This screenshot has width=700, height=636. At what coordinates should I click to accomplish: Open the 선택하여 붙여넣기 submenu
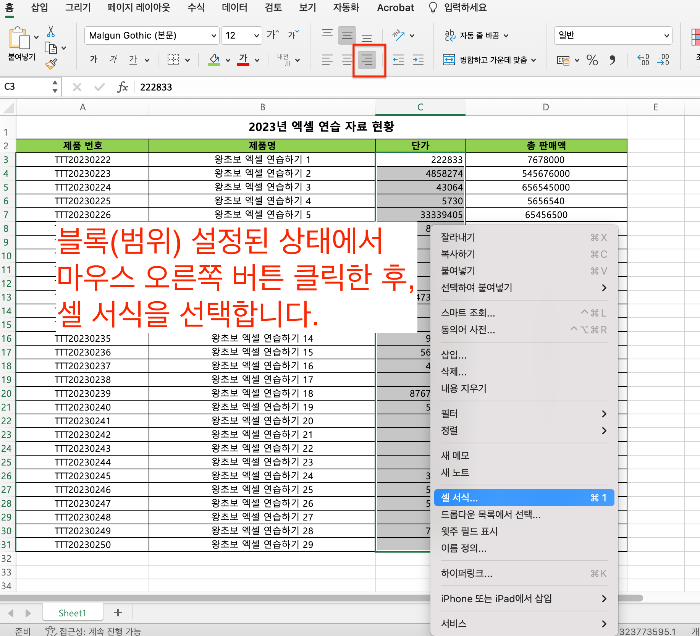tap(524, 287)
